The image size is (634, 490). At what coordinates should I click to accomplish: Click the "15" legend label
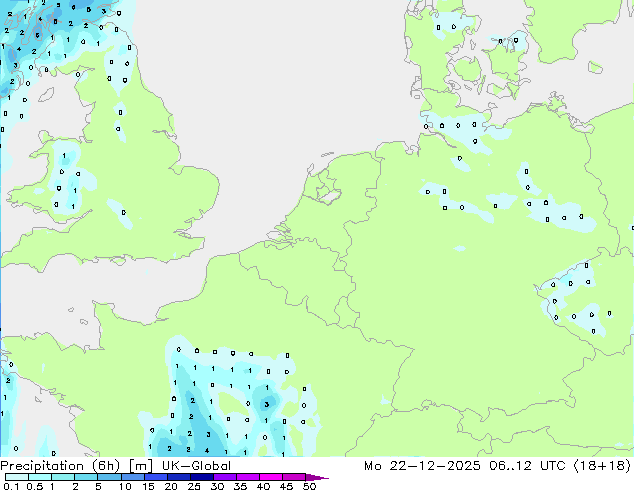(x=148, y=486)
